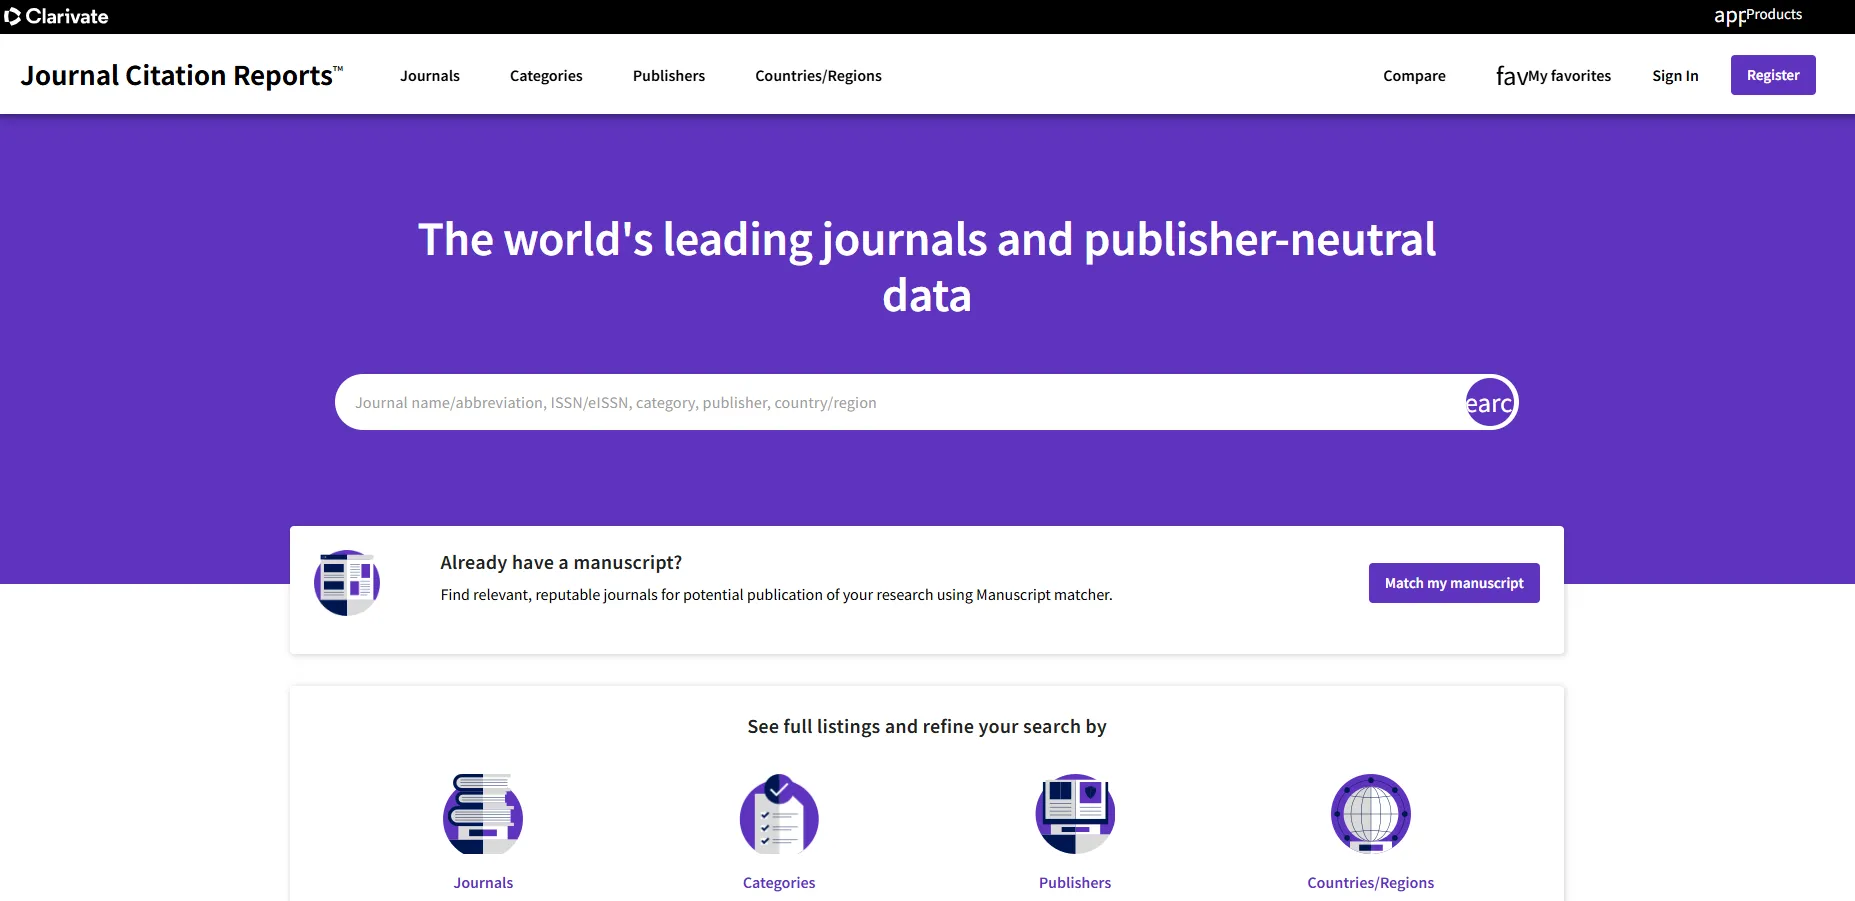Focus the journal name search field
Viewport: 1855px width, 901px height.
pyautogui.click(x=900, y=402)
